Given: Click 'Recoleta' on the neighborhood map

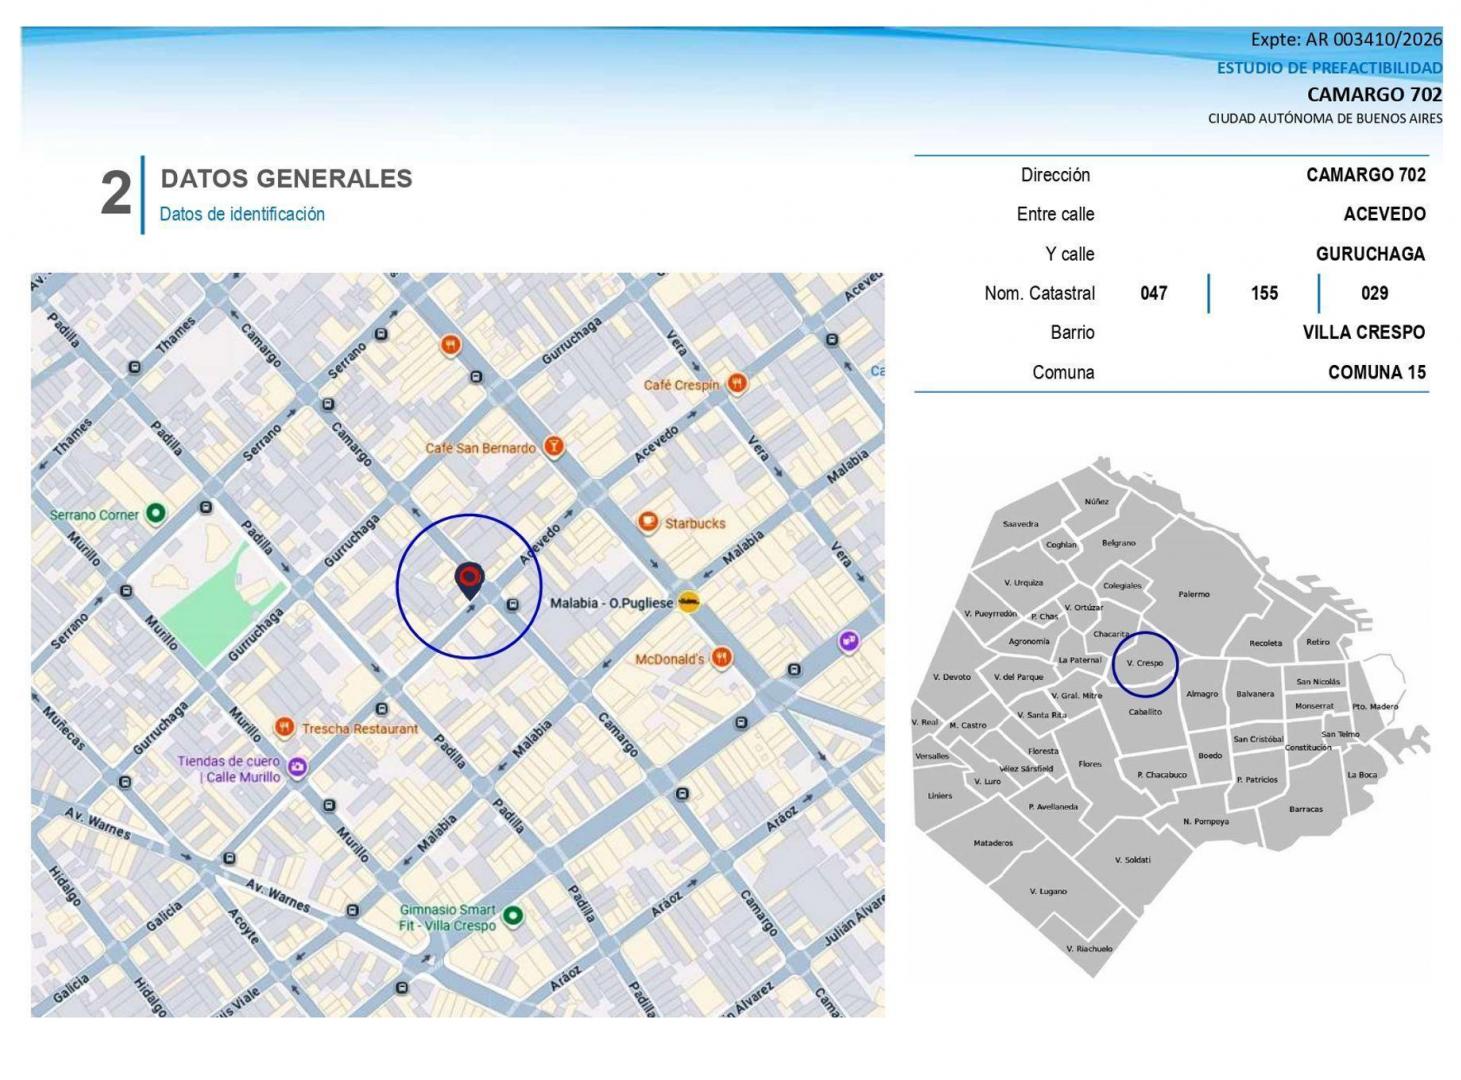Looking at the screenshot, I should point(1265,643).
